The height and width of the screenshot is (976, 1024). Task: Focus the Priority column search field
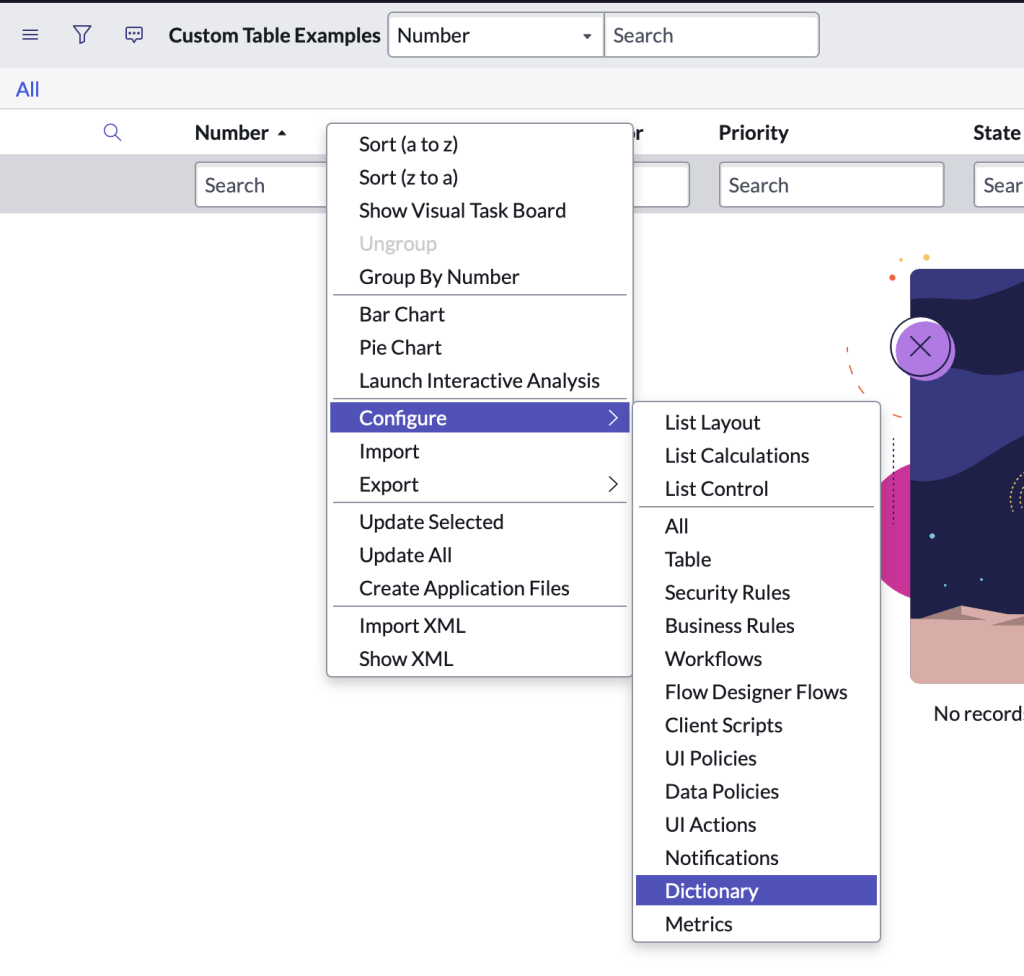coord(831,185)
